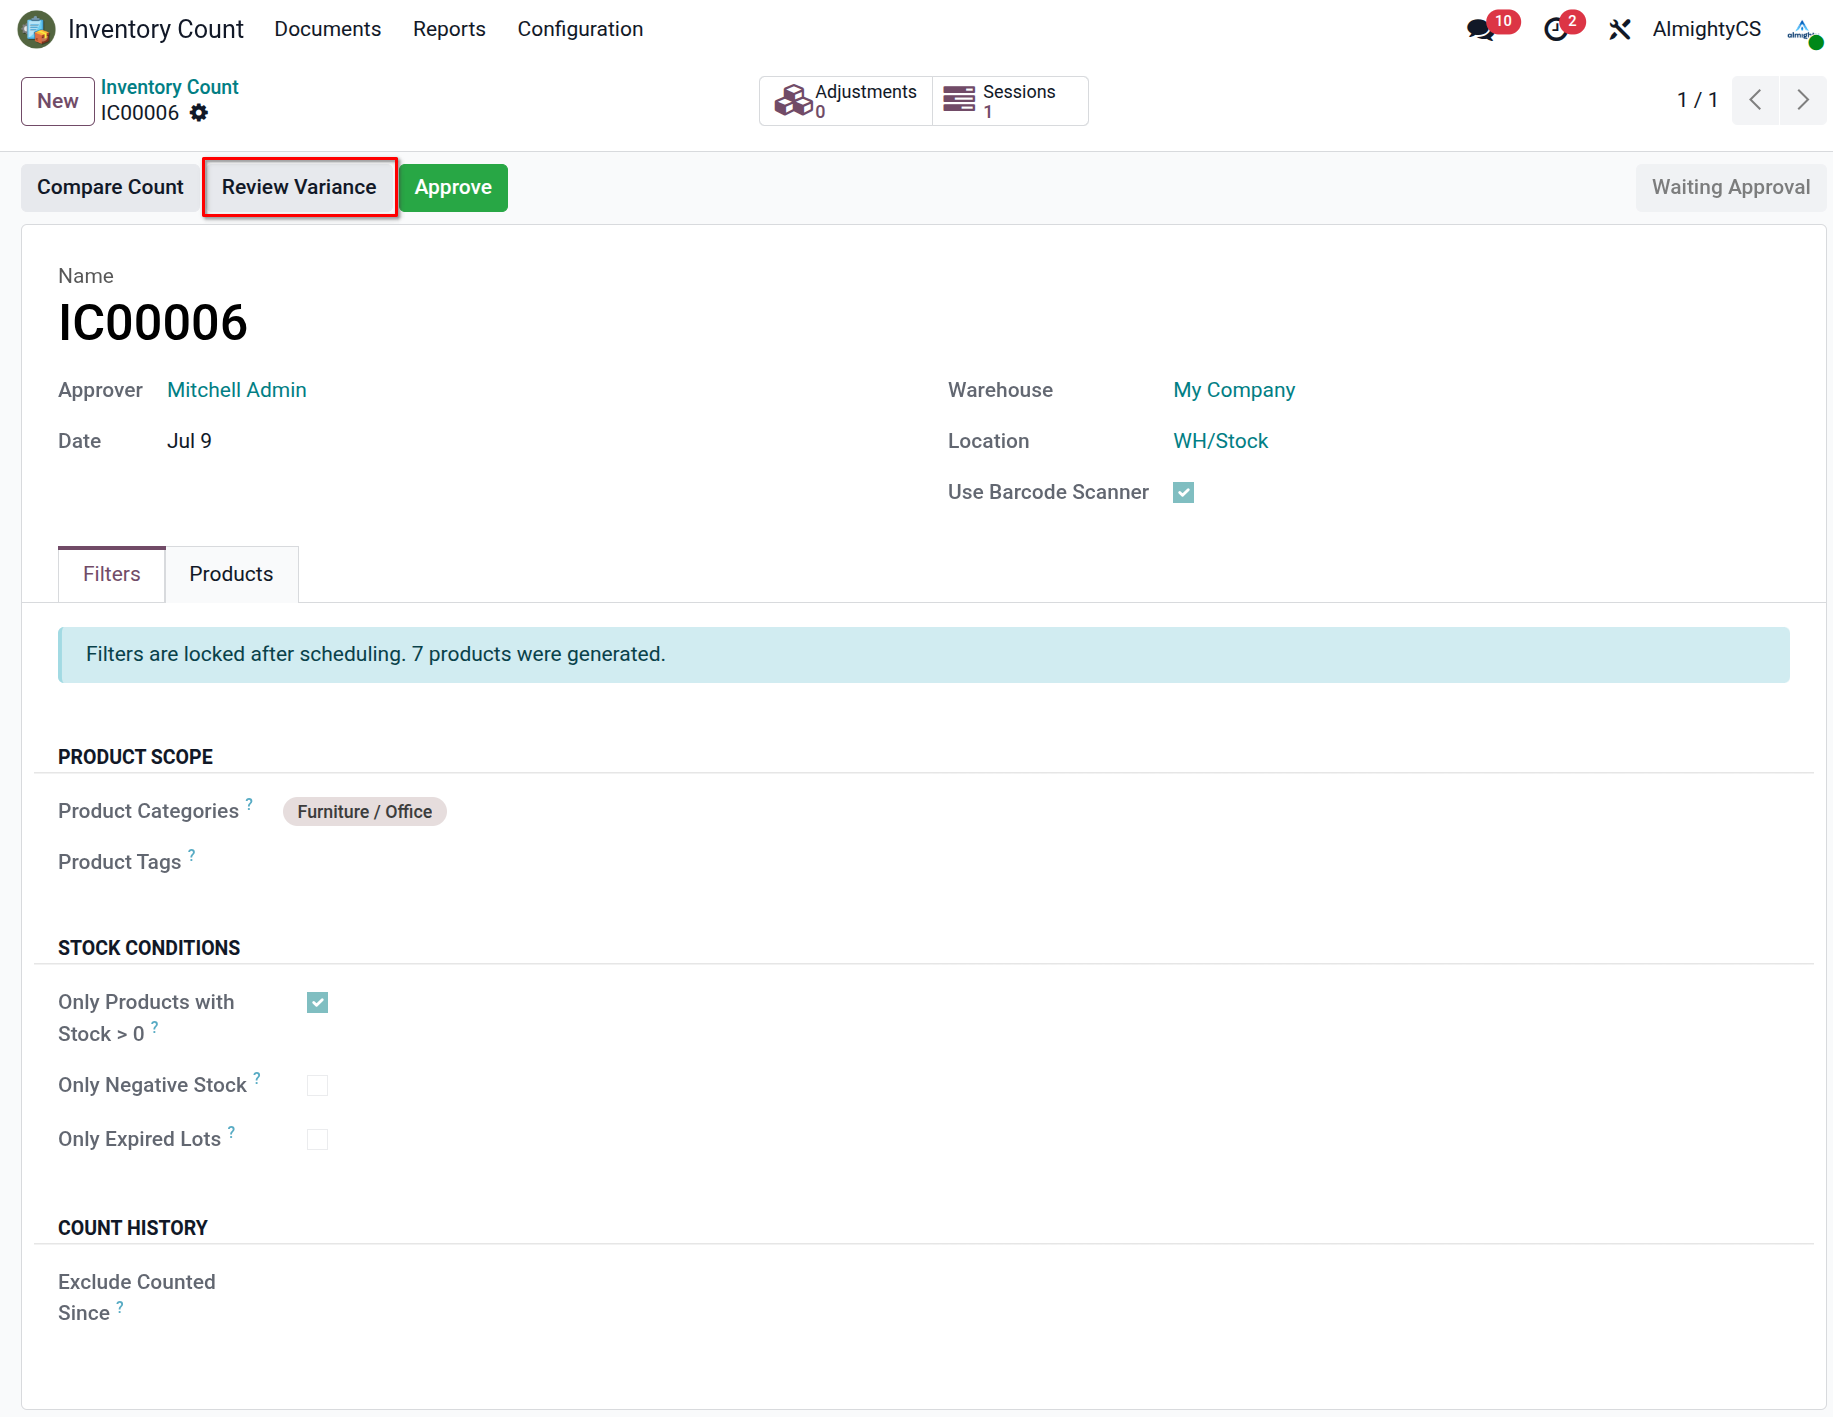Open the gear actions menu beside IC00006

pyautogui.click(x=199, y=113)
